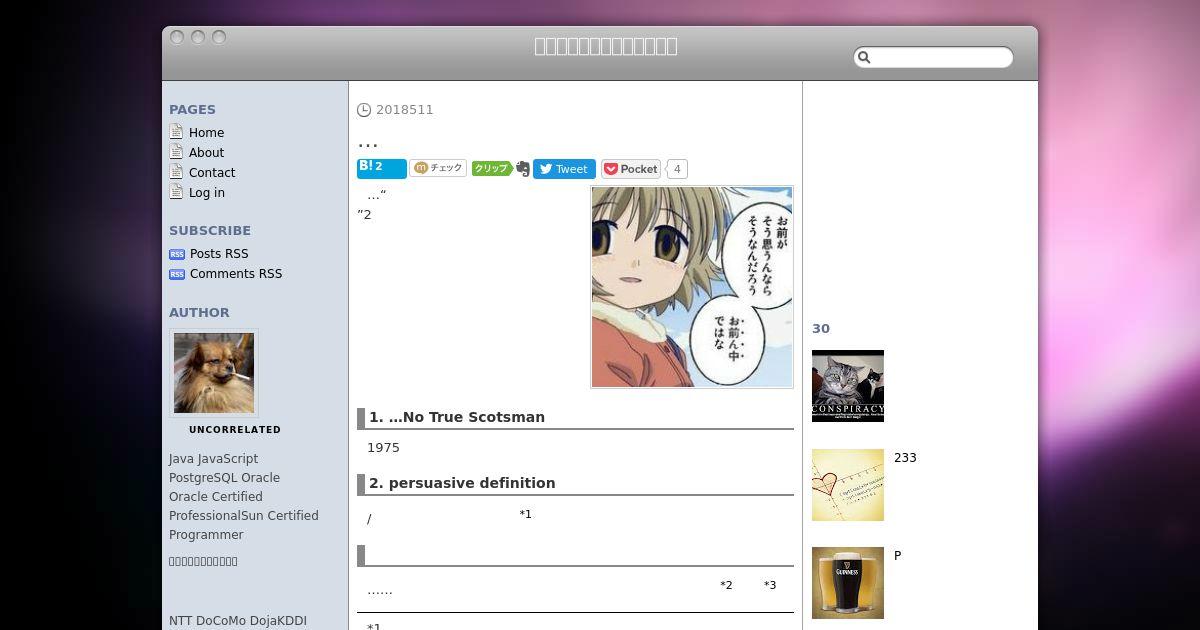This screenshot has width=1200, height=630.
Task: Click the RSS icon beside Posts RSS
Action: point(177,254)
